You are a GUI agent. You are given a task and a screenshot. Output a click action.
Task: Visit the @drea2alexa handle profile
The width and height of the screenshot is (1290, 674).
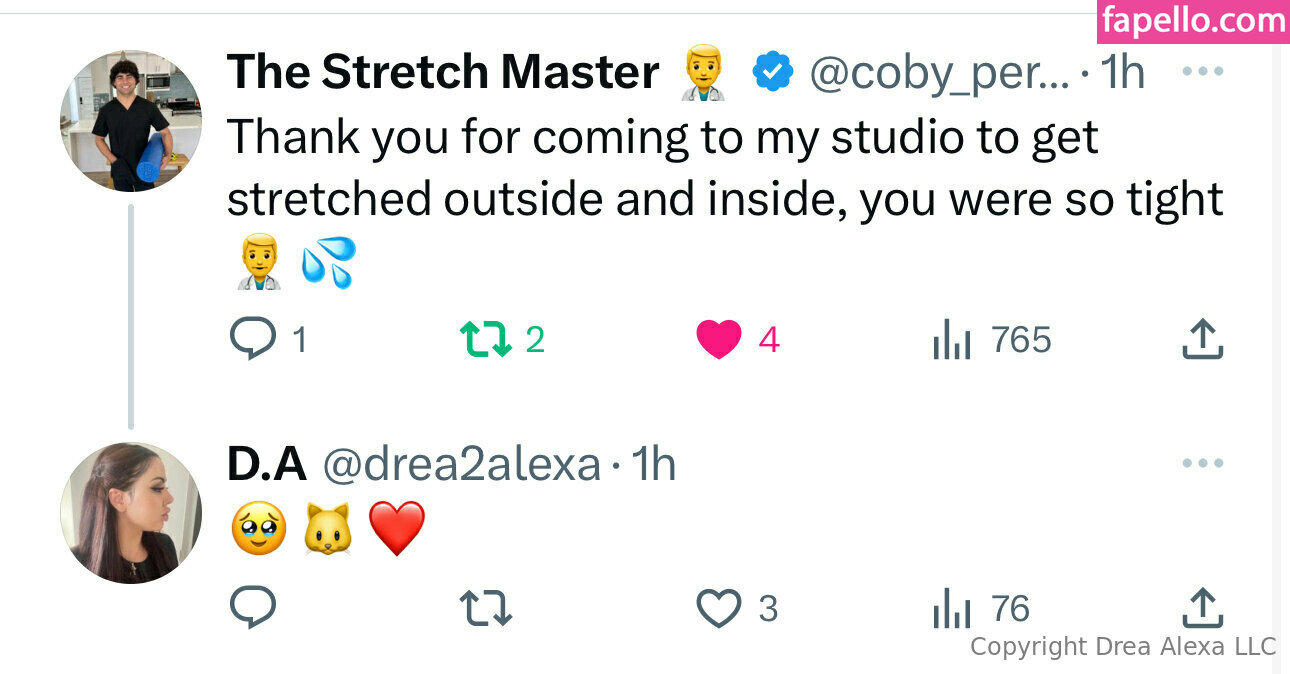click(x=462, y=464)
